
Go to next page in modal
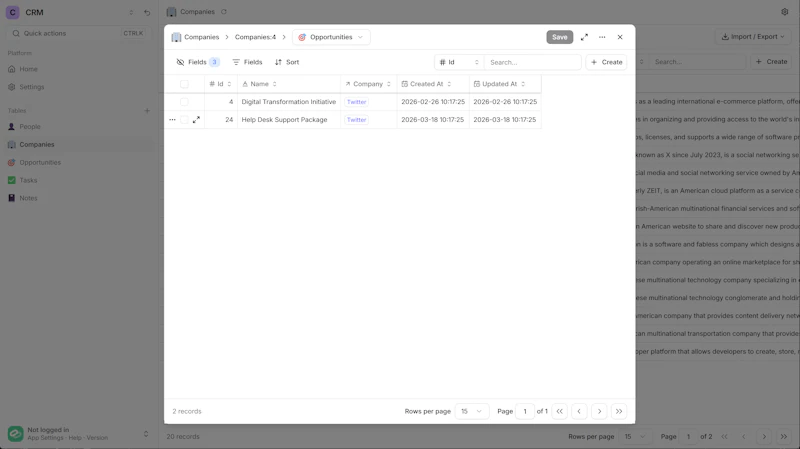[599, 411]
